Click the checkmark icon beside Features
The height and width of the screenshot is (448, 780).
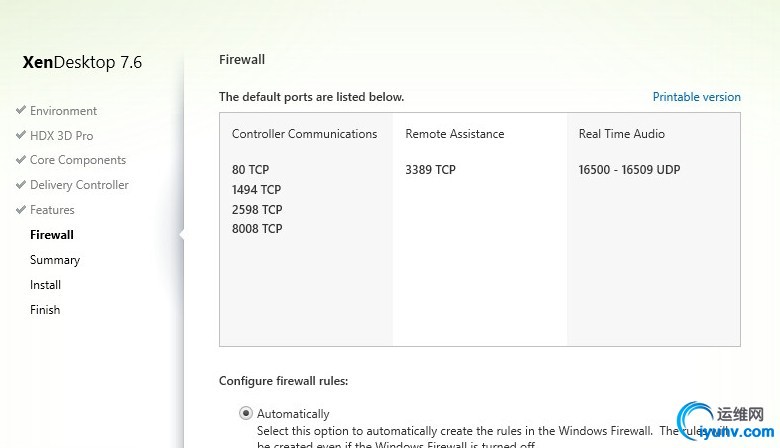tap(20, 209)
